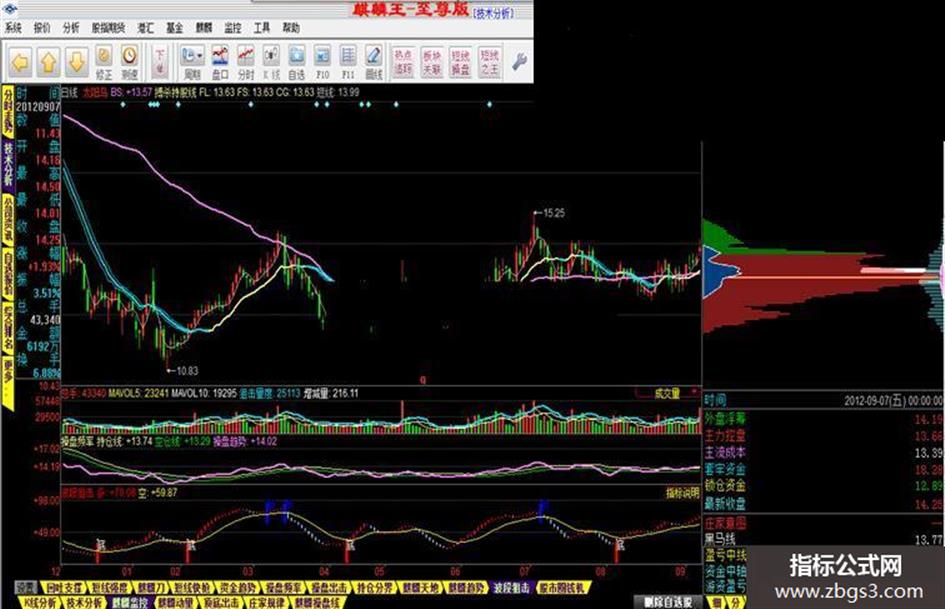Open the 周期 period dropdown in toolbar

(192, 62)
